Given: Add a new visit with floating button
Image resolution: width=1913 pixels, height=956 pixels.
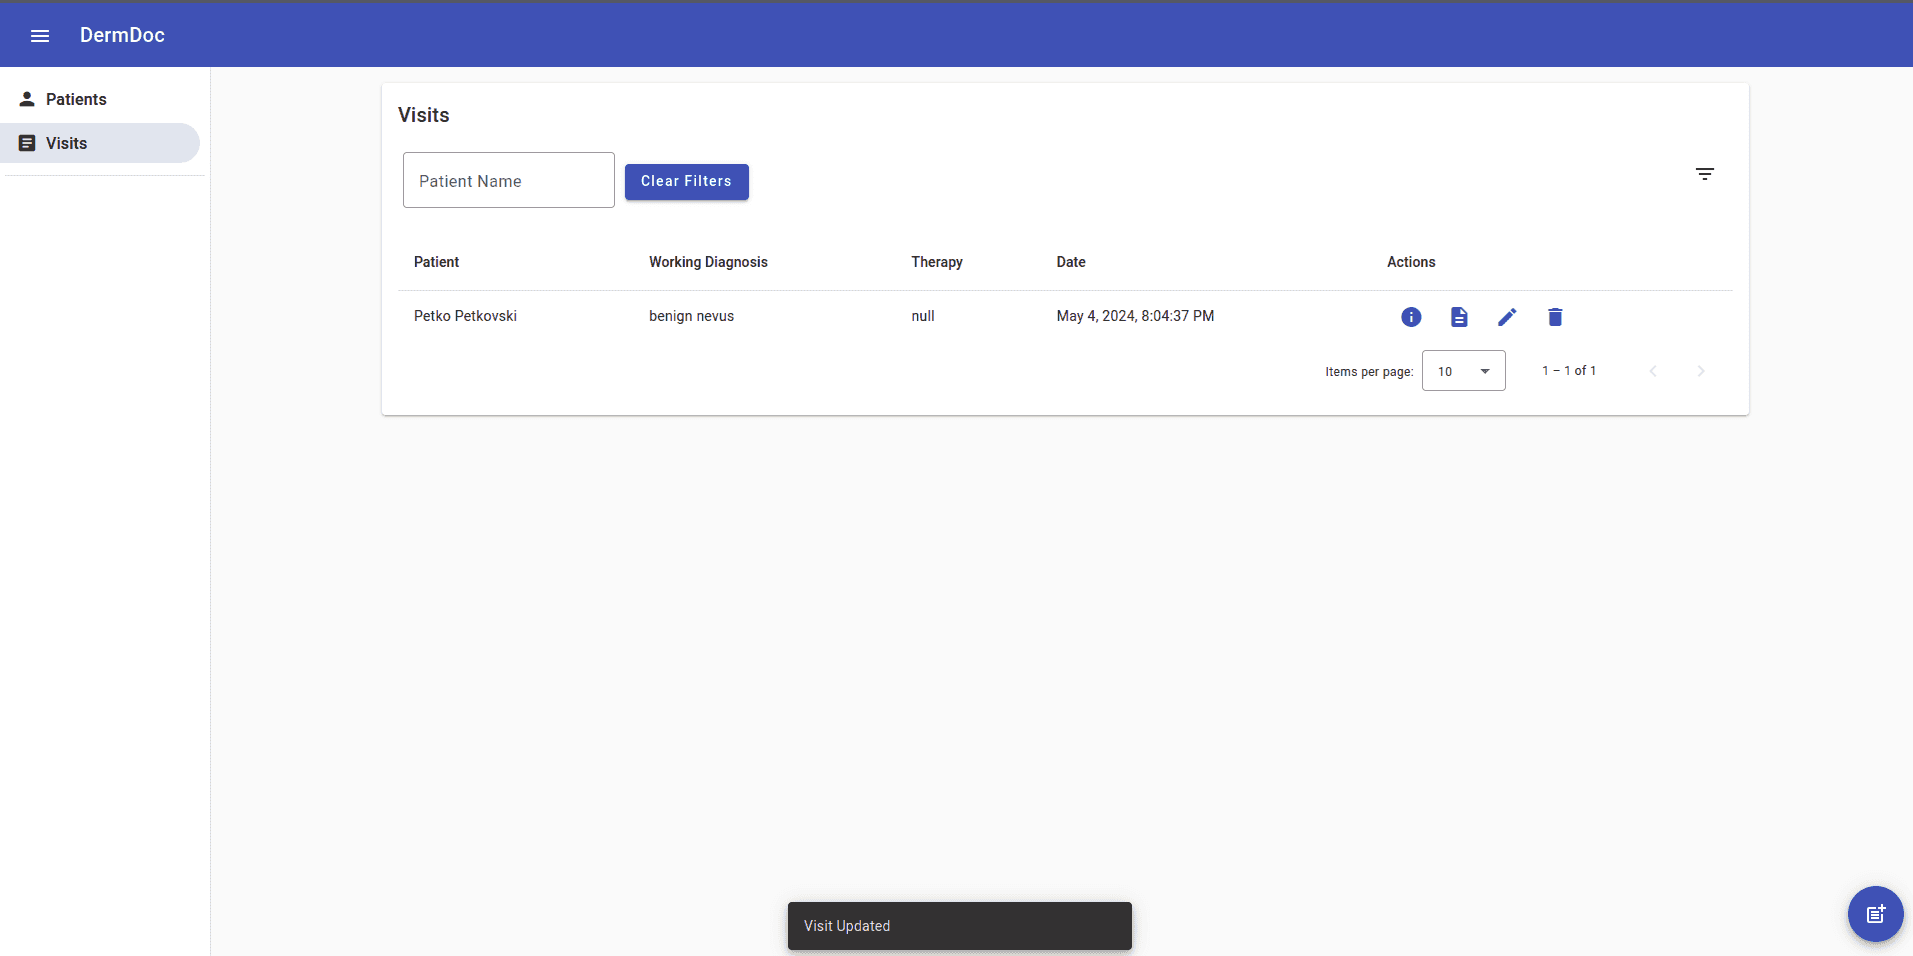Looking at the screenshot, I should coord(1875,914).
